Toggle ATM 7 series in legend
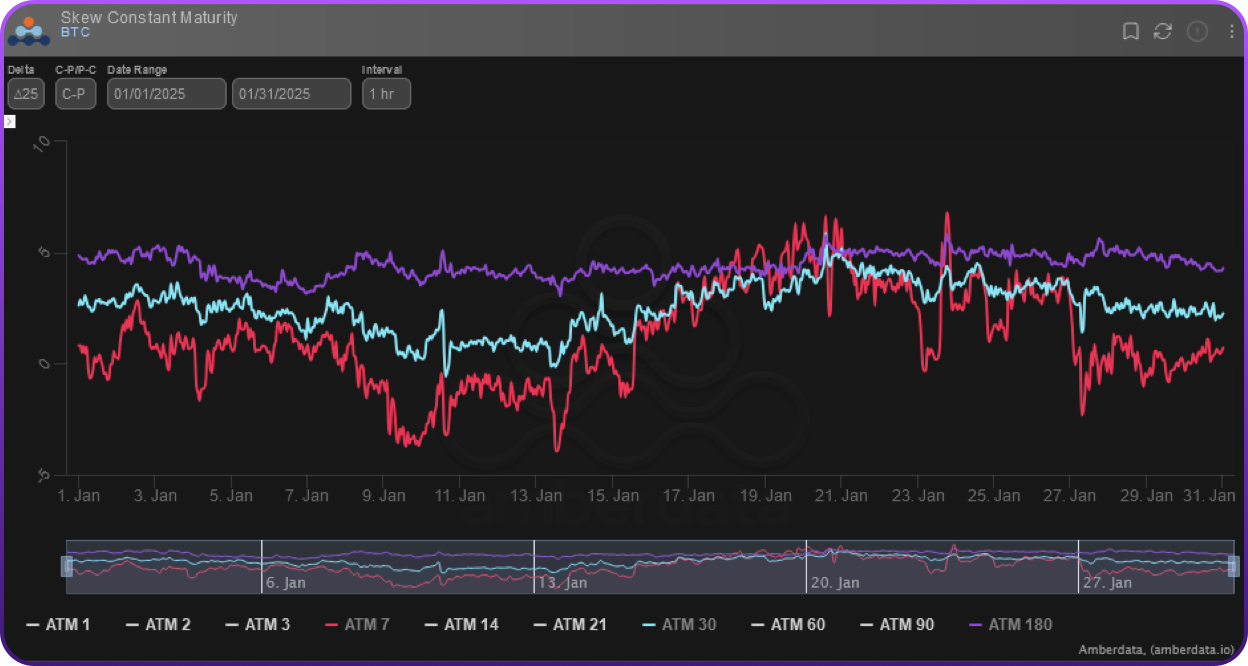The image size is (1248, 666). tap(357, 625)
